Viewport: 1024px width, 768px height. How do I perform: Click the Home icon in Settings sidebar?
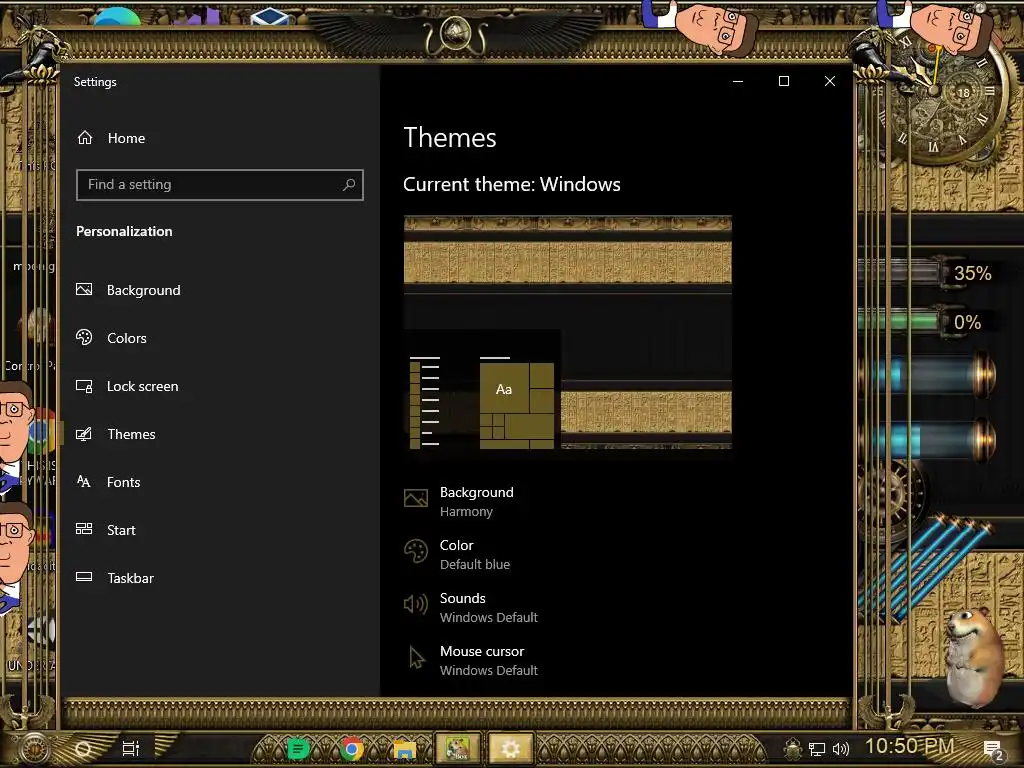(x=85, y=138)
